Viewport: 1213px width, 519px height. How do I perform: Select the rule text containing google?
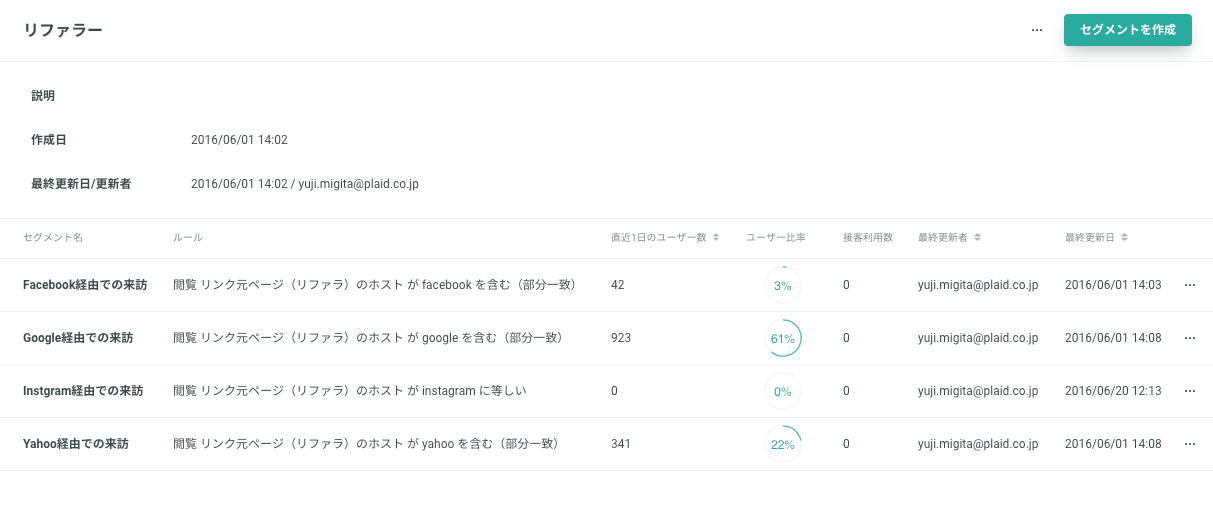[x=370, y=338]
